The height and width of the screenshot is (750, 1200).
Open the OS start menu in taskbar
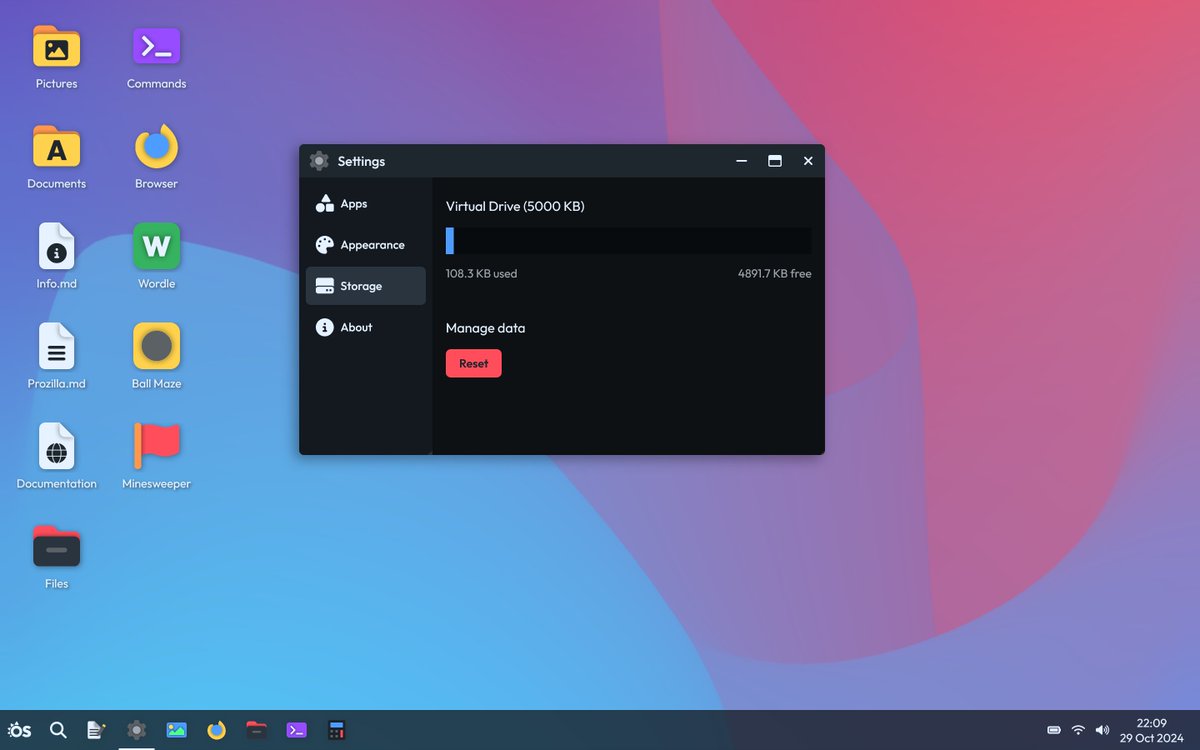(x=19, y=730)
